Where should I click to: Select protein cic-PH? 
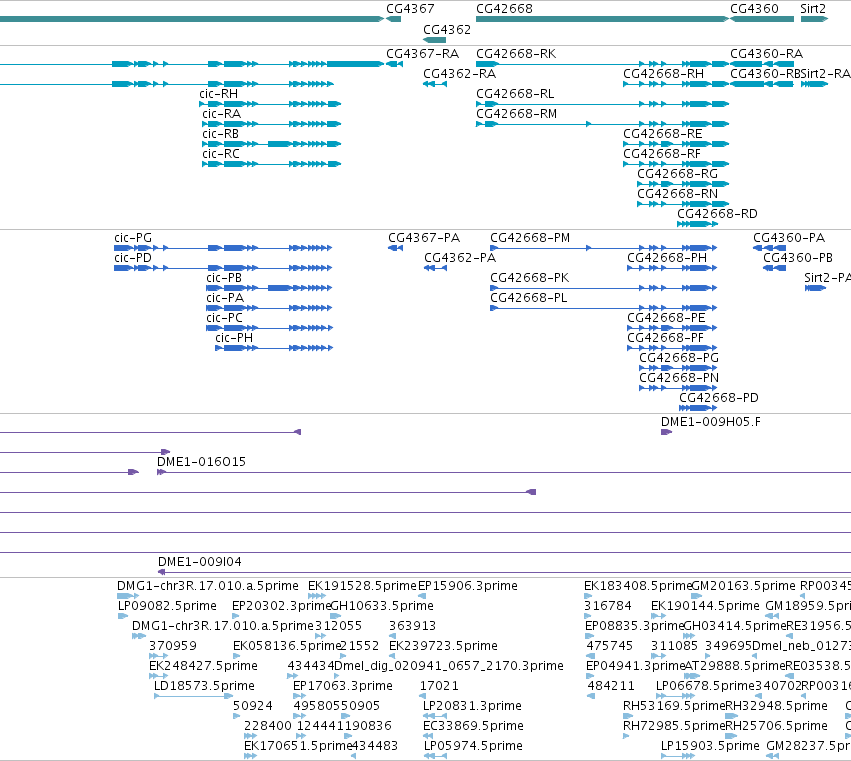pyautogui.click(x=234, y=338)
